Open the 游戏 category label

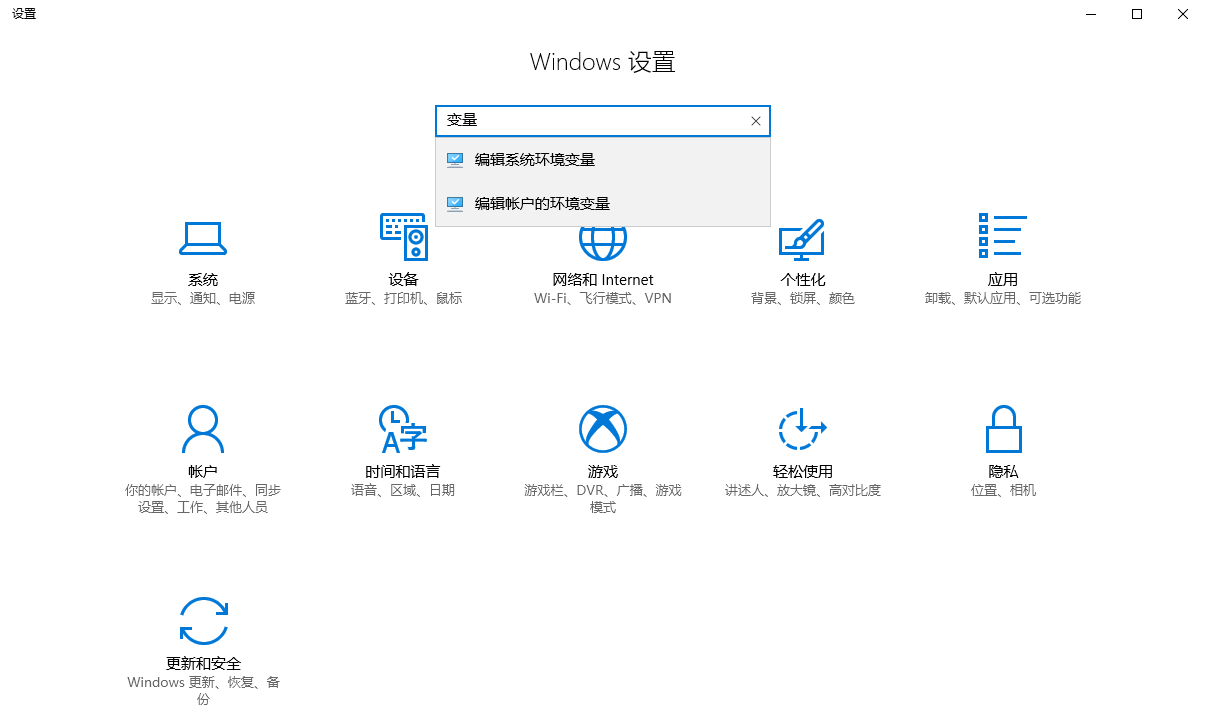click(603, 472)
